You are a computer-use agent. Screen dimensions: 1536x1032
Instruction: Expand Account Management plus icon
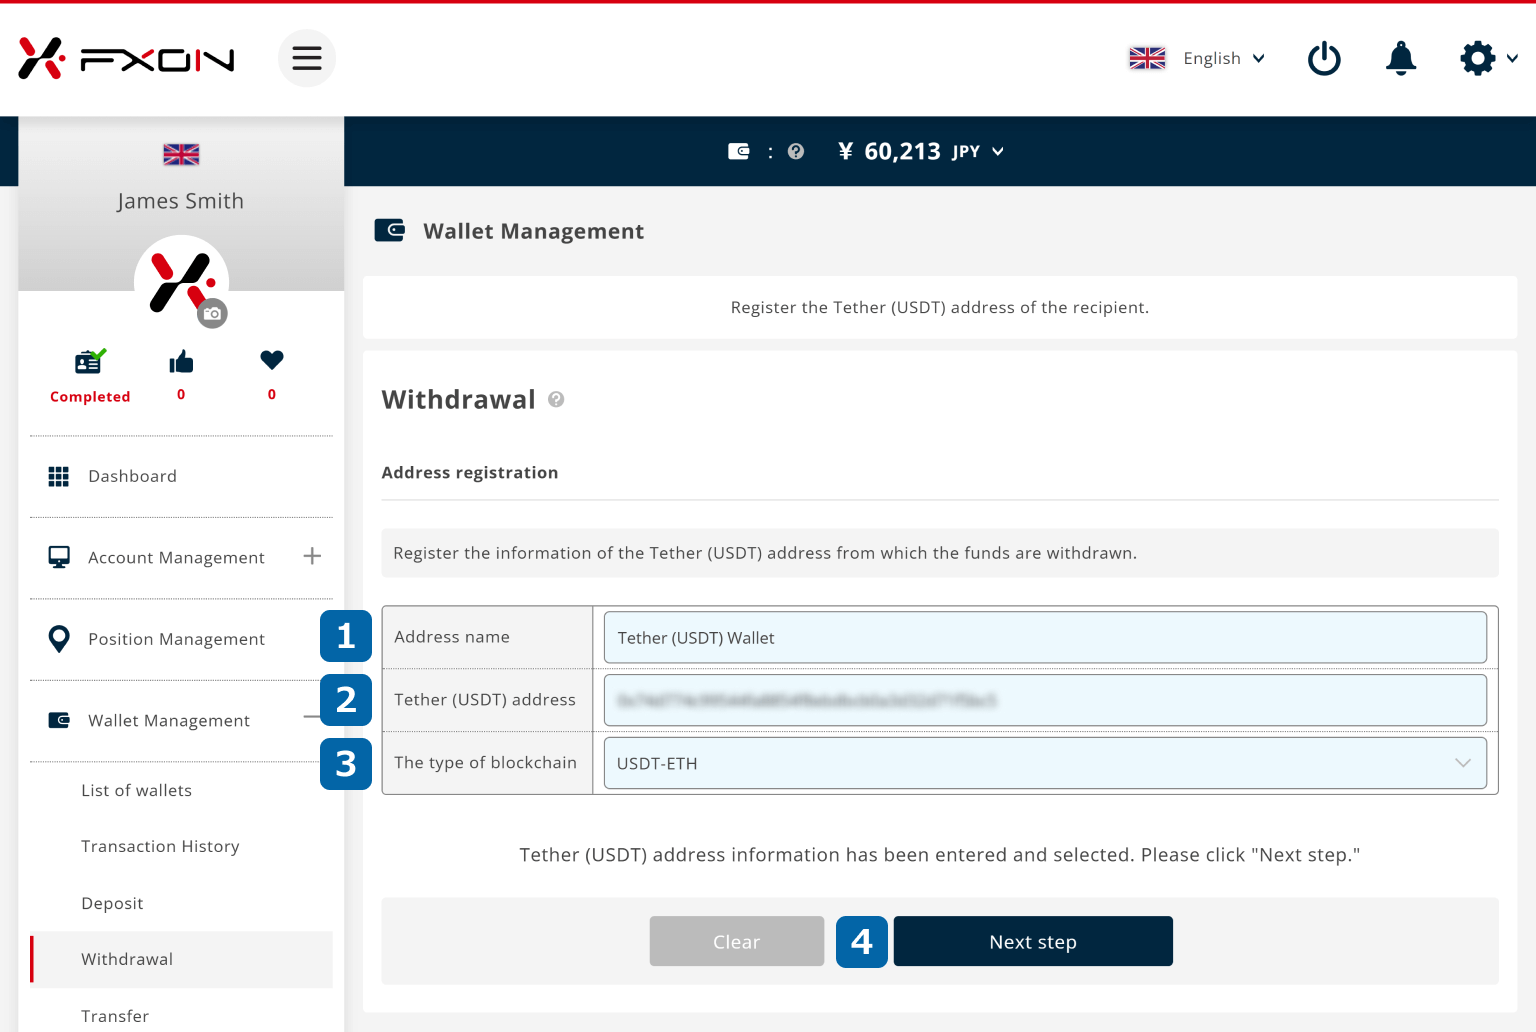(312, 556)
